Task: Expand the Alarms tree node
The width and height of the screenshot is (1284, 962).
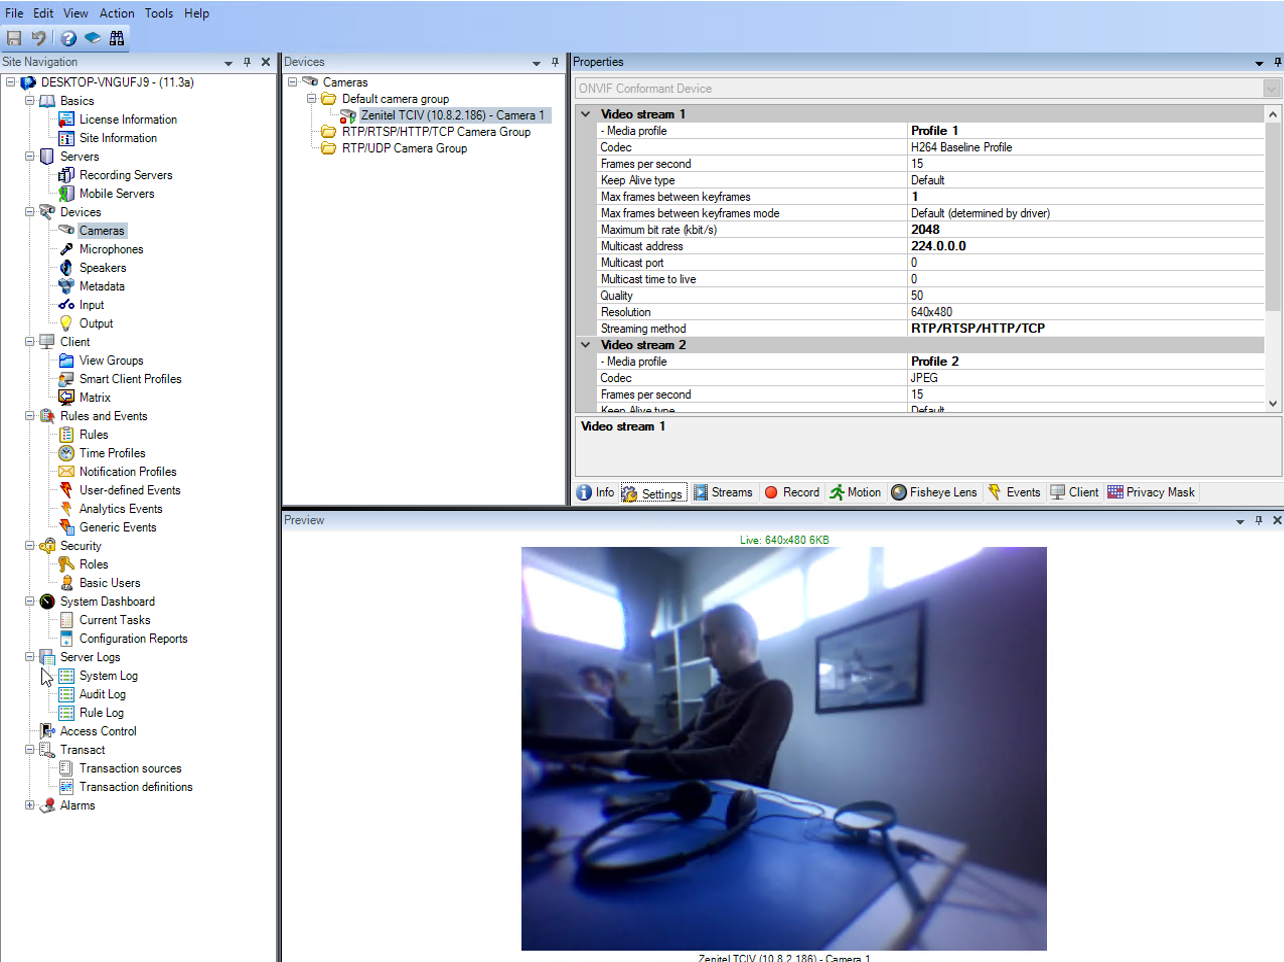Action: click(x=30, y=805)
